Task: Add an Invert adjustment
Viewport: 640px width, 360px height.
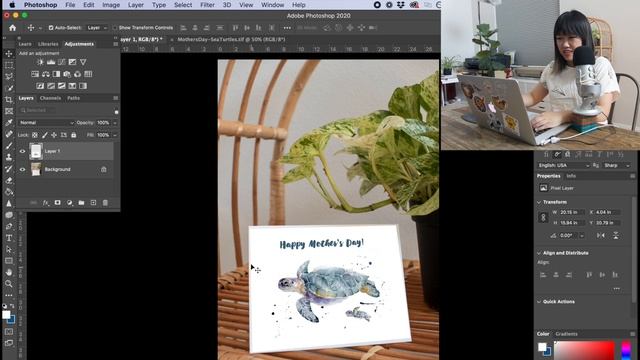Action: (x=40, y=86)
